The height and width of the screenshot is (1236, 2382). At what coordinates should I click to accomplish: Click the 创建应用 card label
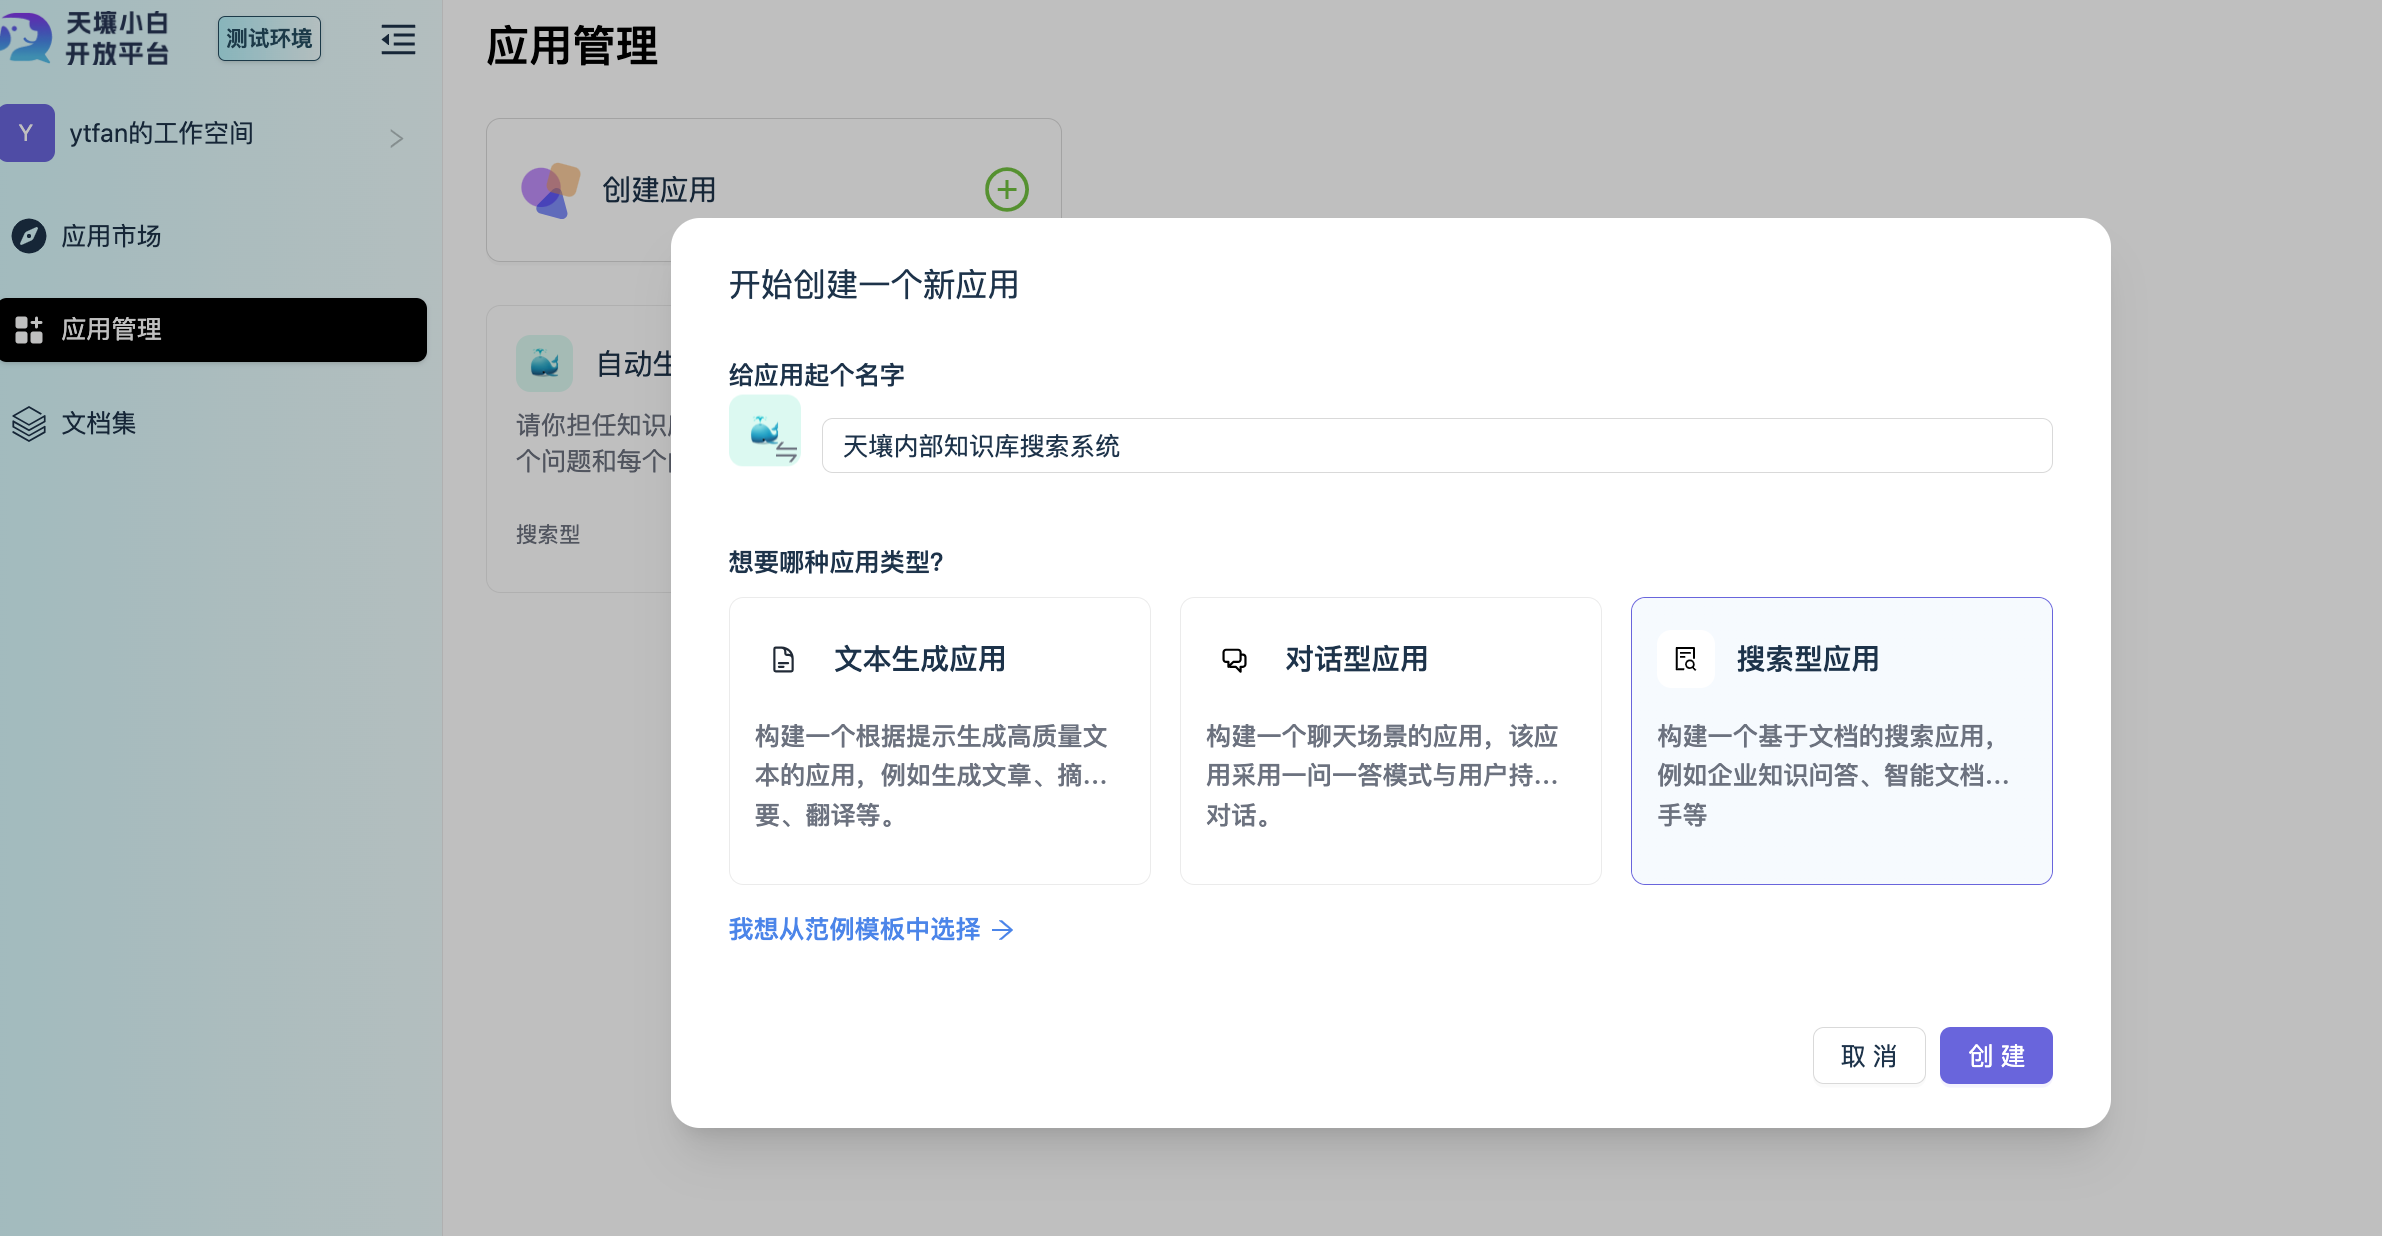click(659, 190)
